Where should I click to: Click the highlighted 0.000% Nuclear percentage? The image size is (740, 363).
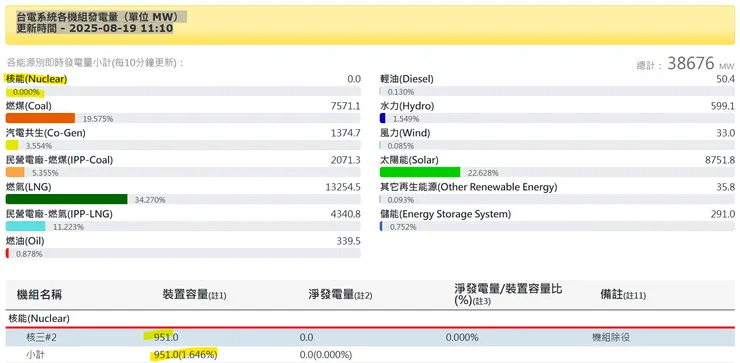coord(26,92)
